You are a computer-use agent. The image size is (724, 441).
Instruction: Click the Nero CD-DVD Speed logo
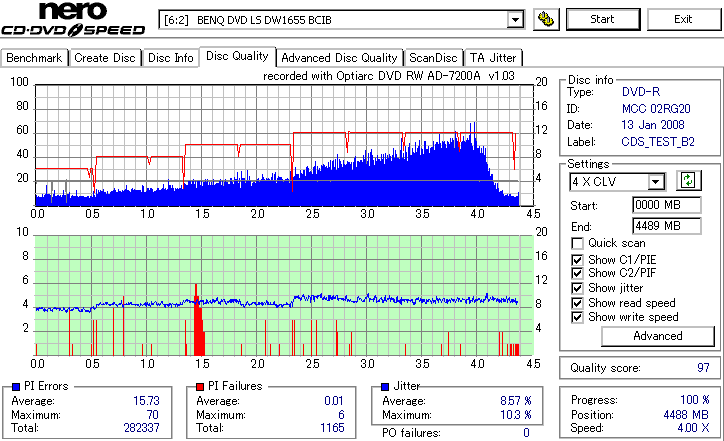point(73,19)
